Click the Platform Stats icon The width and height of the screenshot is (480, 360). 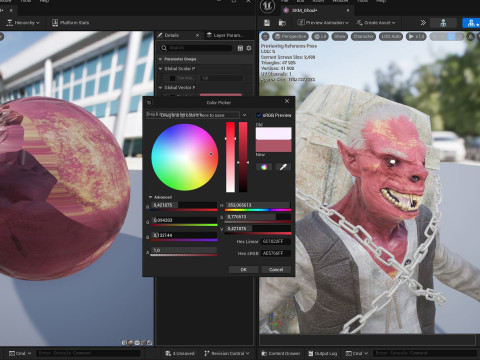click(55, 23)
